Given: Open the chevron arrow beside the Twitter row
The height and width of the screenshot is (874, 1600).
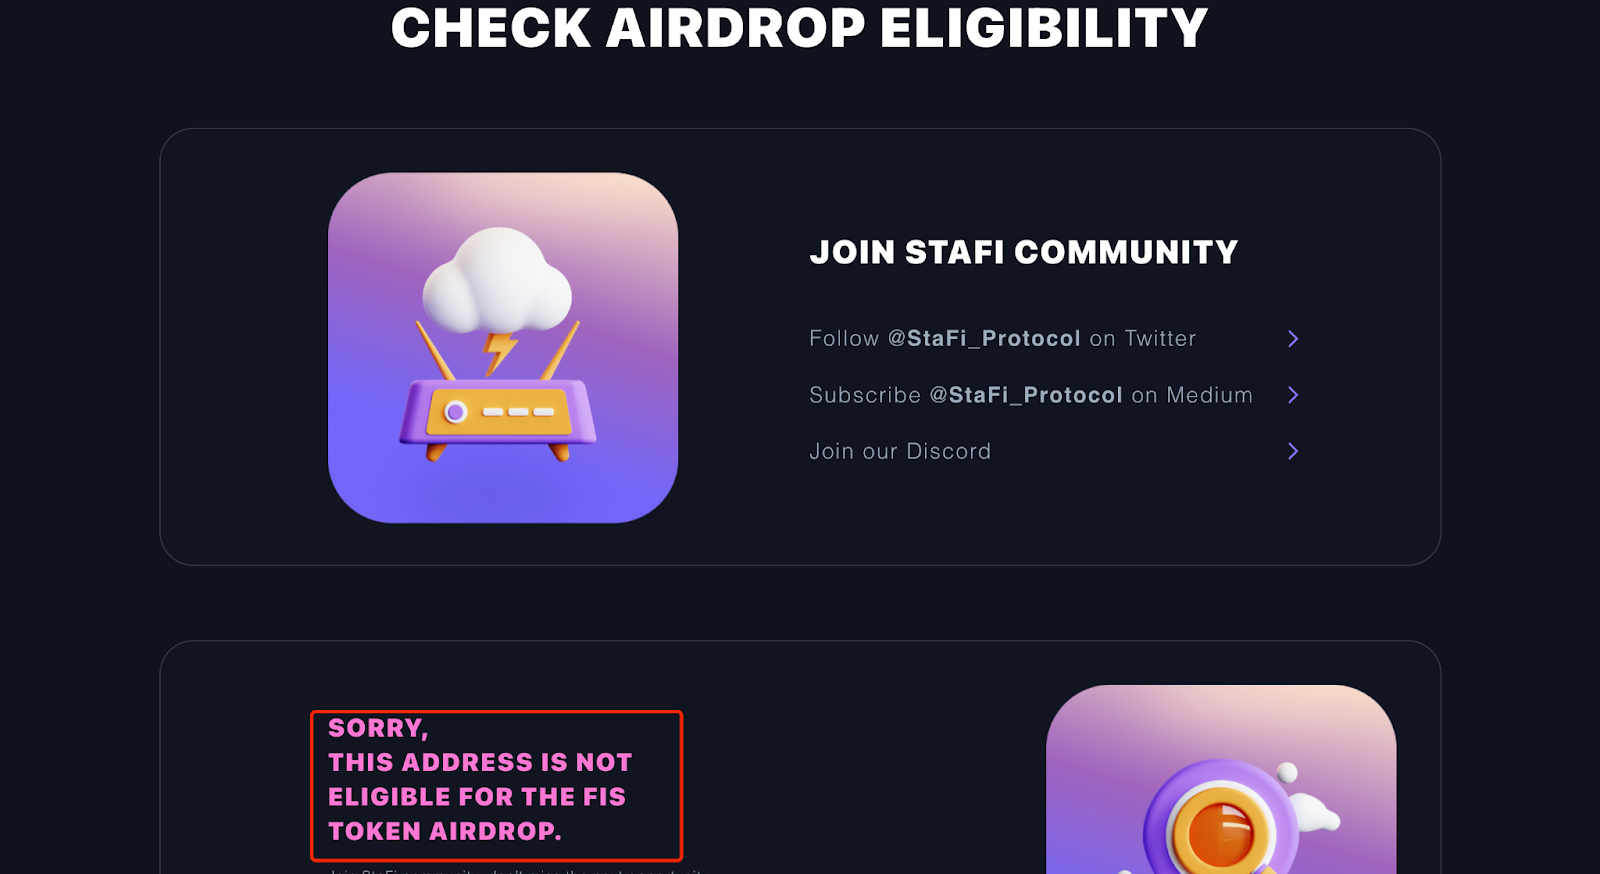Looking at the screenshot, I should 1293,339.
